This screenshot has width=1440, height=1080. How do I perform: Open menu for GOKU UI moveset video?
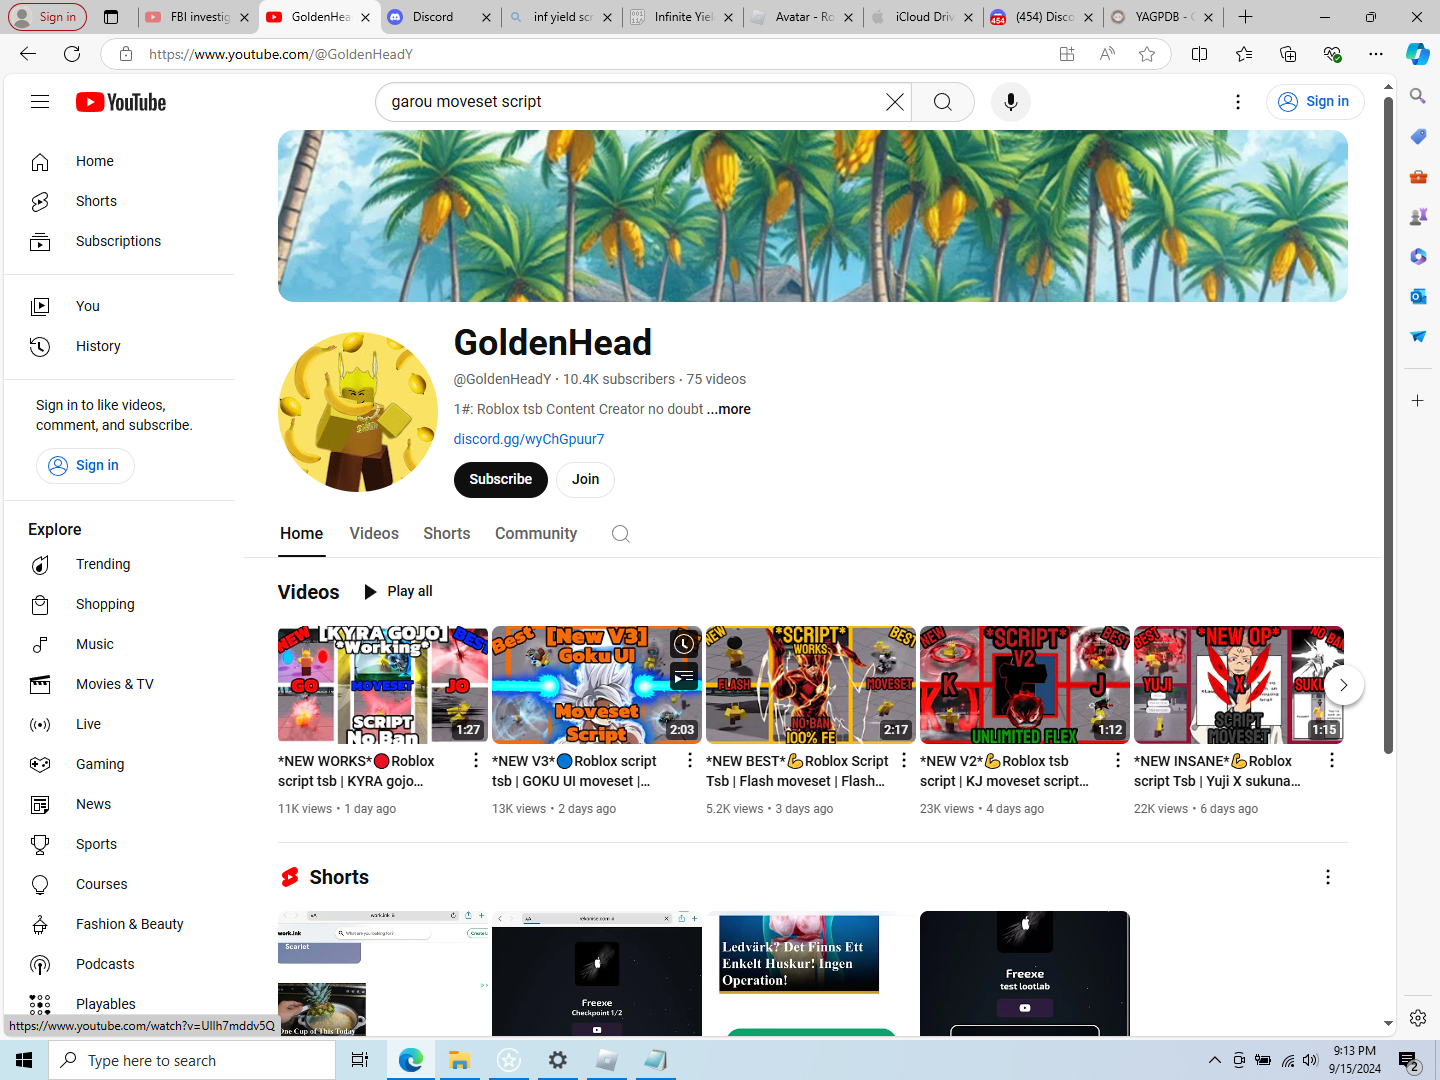pyautogui.click(x=690, y=760)
